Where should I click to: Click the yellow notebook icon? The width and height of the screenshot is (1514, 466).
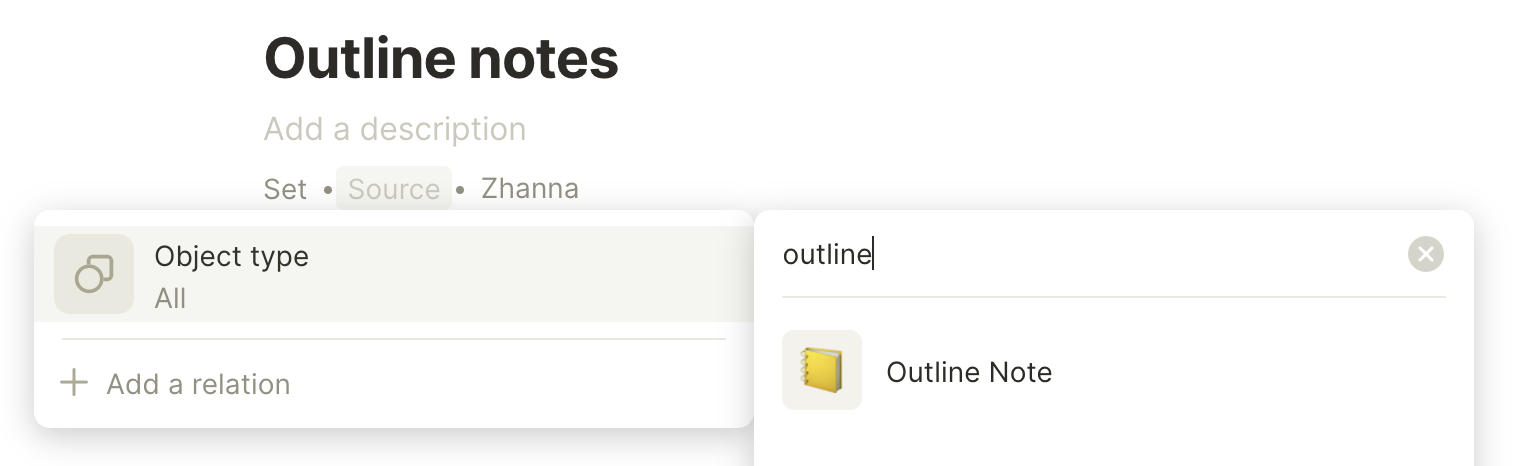pos(822,370)
